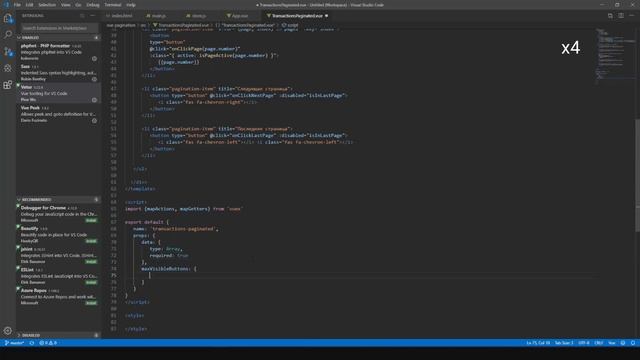The image size is (640, 360).
Task: Change UTF-8 file encoding
Action: (584, 343)
